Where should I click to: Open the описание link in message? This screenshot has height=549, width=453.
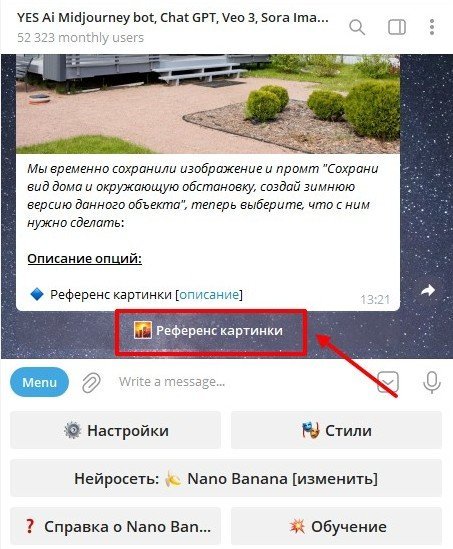[x=209, y=294]
